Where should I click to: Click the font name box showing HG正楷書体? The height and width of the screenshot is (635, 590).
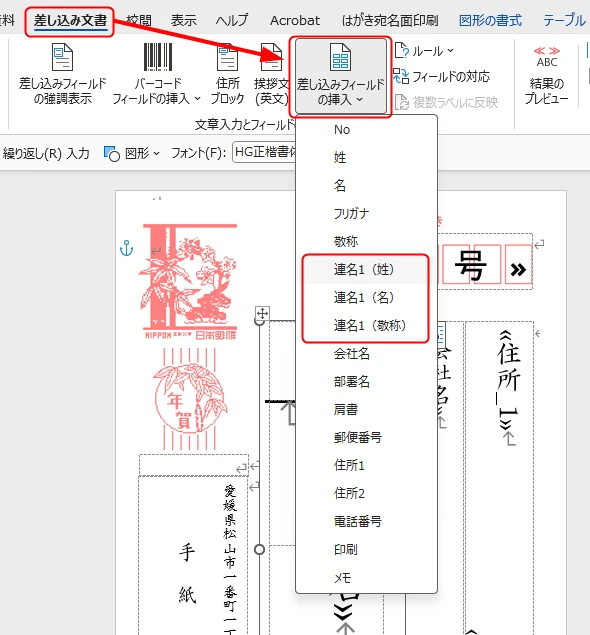tap(265, 152)
